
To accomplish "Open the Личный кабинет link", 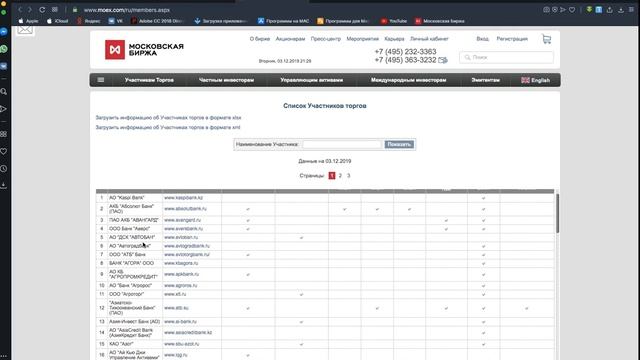I will coord(429,39).
